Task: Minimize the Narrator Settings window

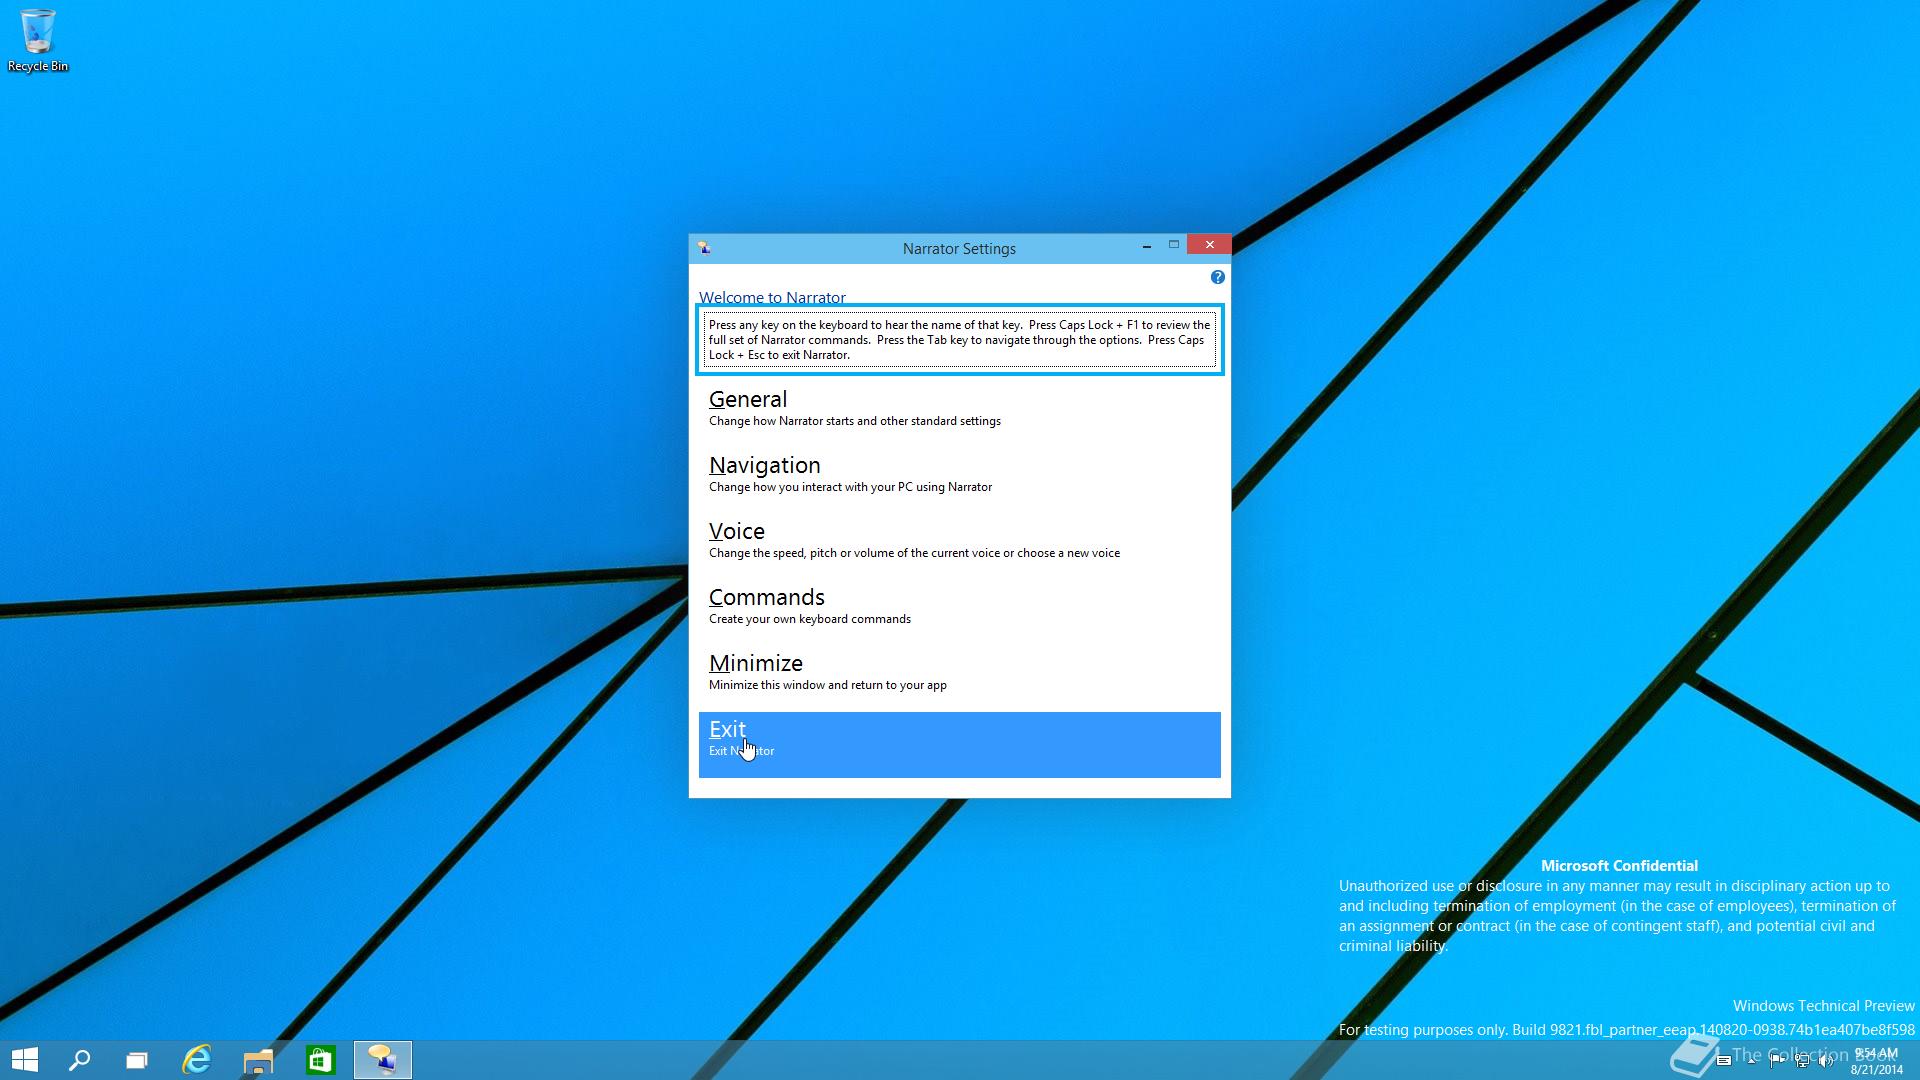Action: (1146, 245)
